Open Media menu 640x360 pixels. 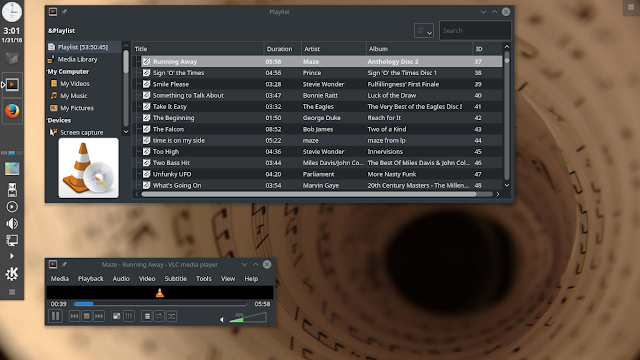pos(60,278)
